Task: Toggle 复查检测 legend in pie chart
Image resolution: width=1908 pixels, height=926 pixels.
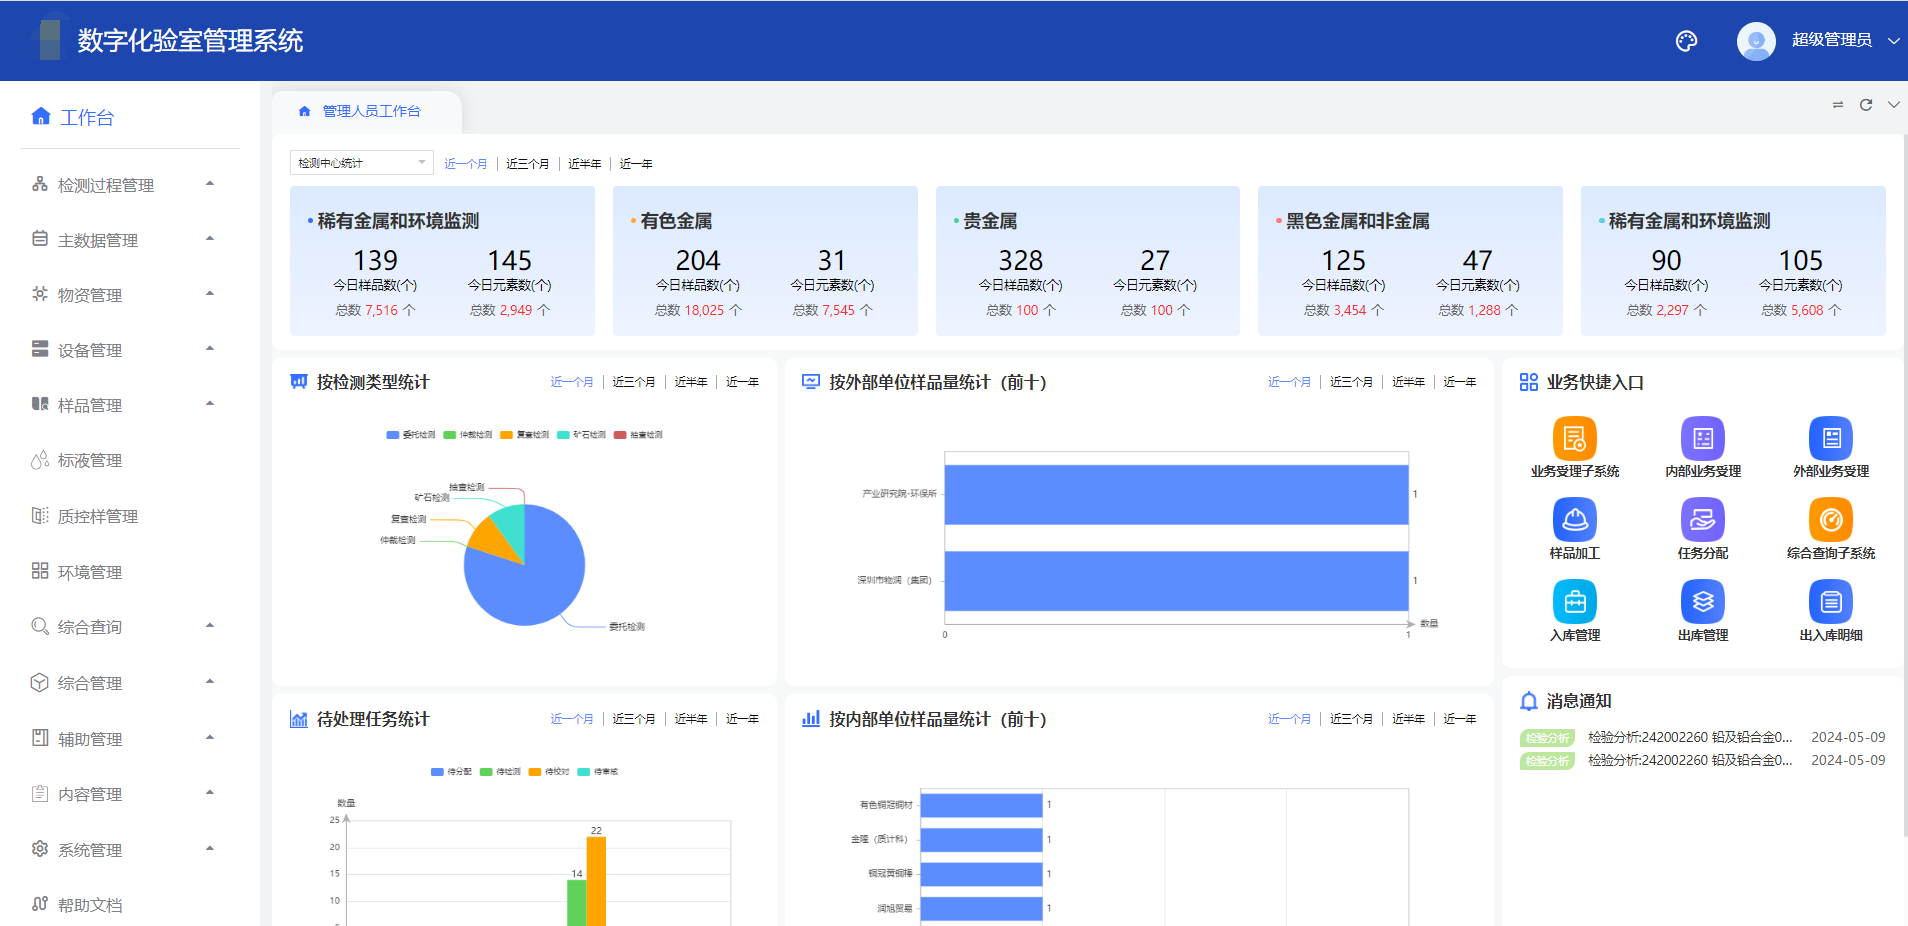Action: coord(525,435)
